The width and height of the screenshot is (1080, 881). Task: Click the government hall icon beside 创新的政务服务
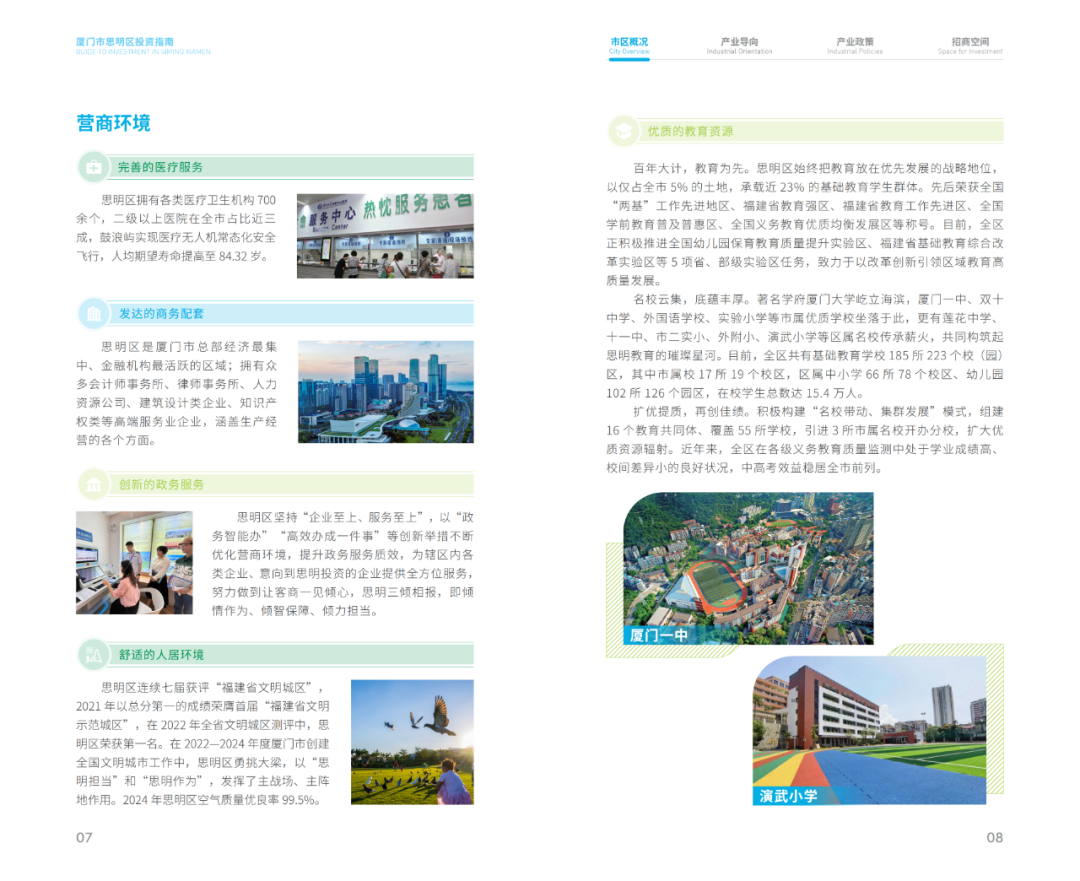[x=93, y=485]
